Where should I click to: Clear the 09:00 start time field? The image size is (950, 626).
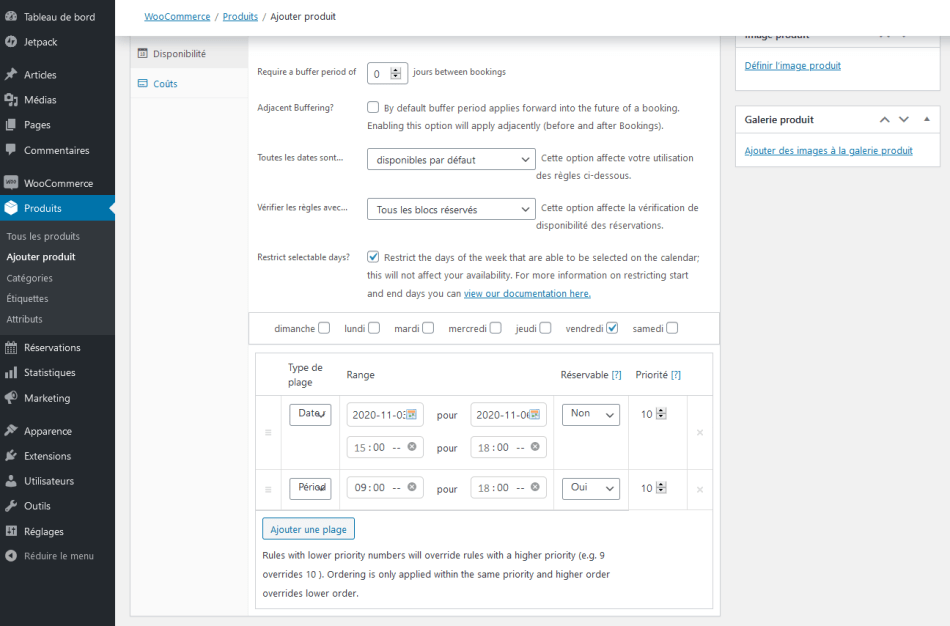pos(411,488)
